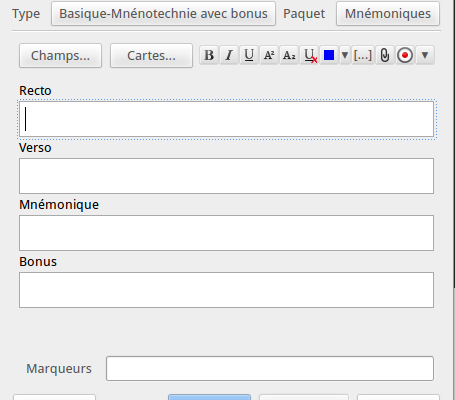The width and height of the screenshot is (455, 400).
Task: Focus the Bonus field
Action: click(226, 290)
